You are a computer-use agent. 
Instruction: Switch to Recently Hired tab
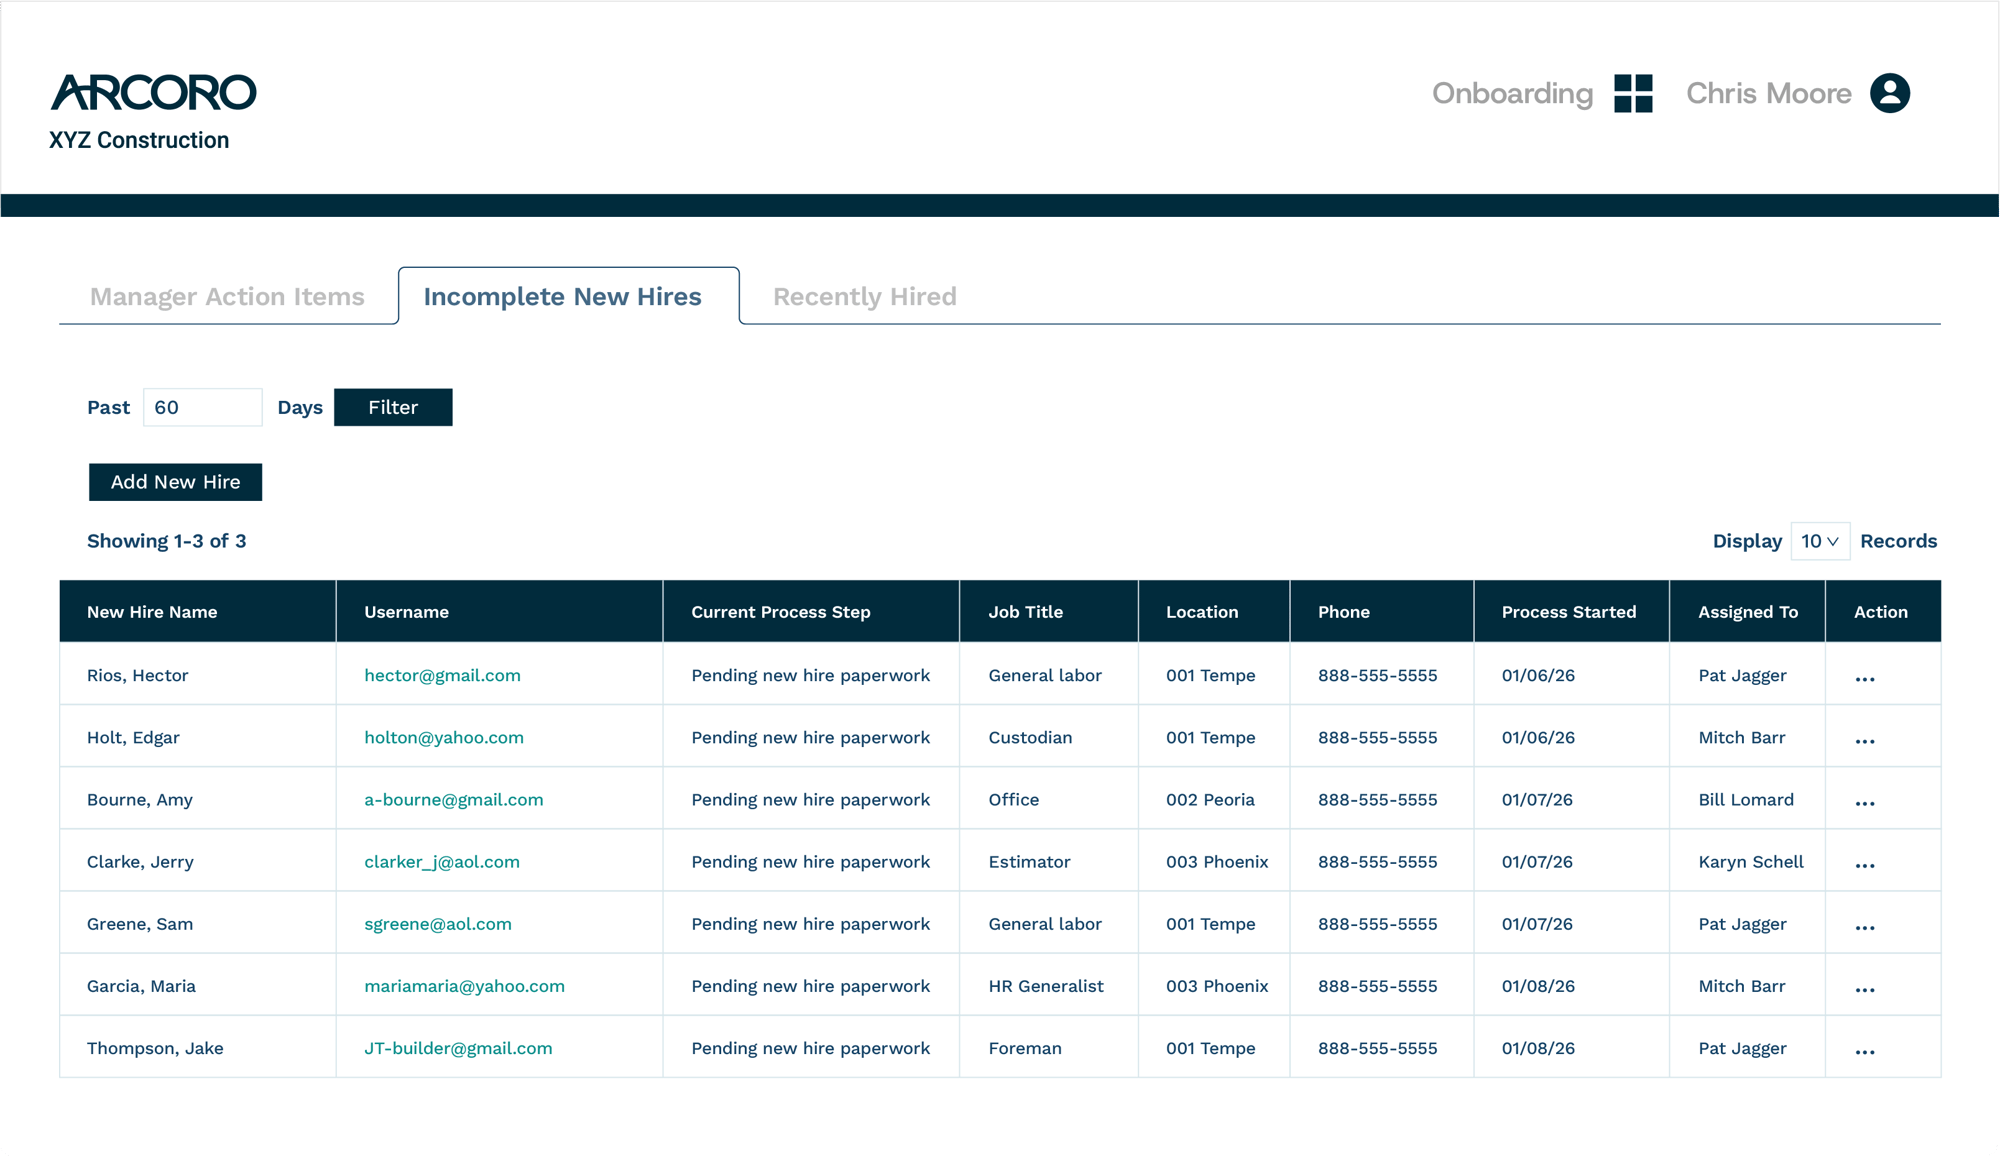pyautogui.click(x=865, y=296)
